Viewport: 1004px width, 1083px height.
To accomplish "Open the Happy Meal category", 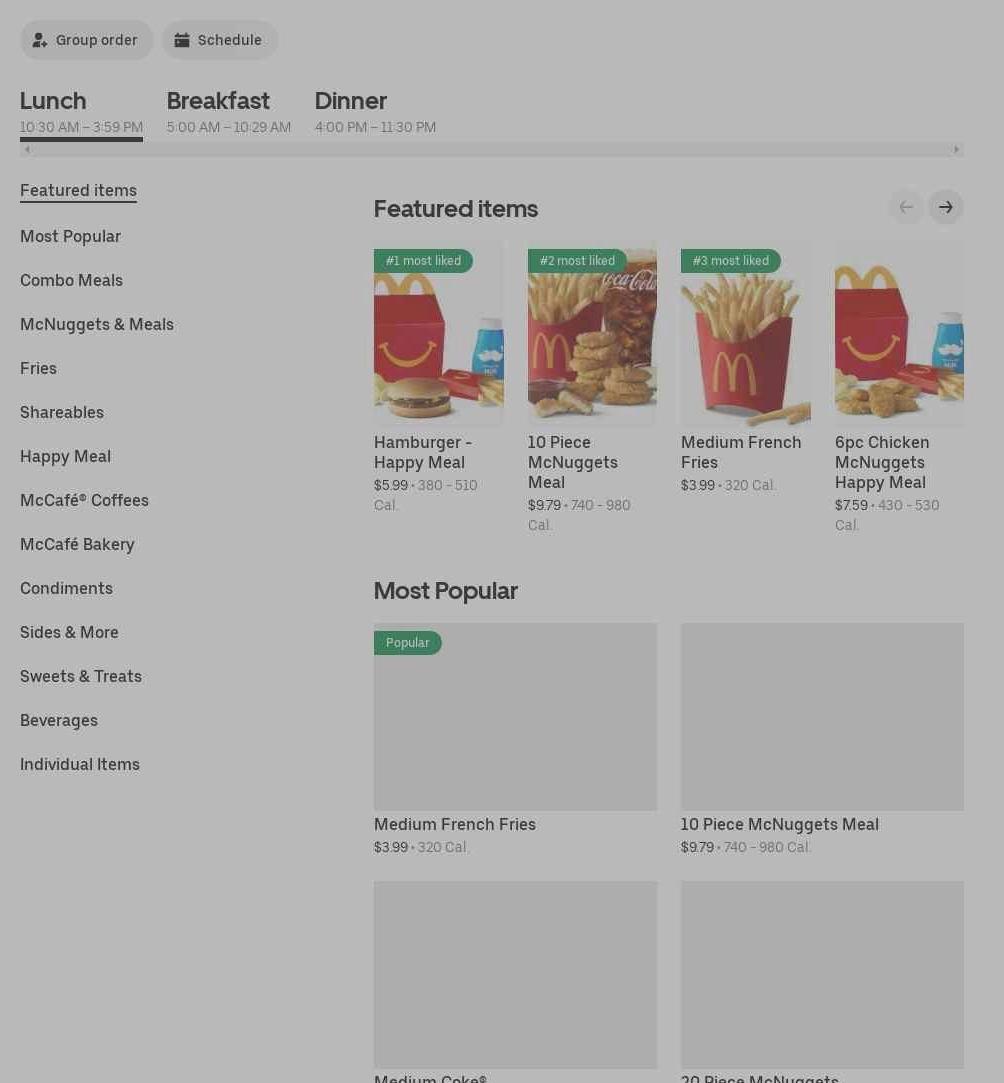I will pos(66,457).
